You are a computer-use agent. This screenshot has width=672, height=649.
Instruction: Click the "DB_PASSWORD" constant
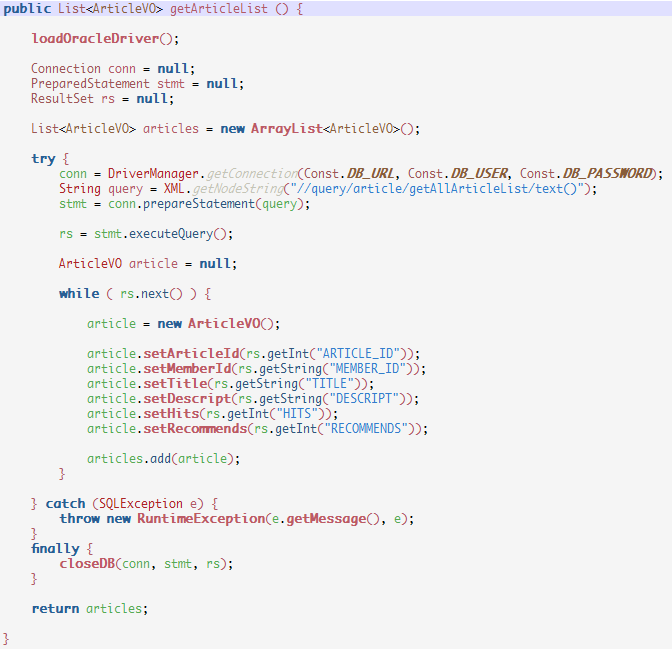(608, 174)
